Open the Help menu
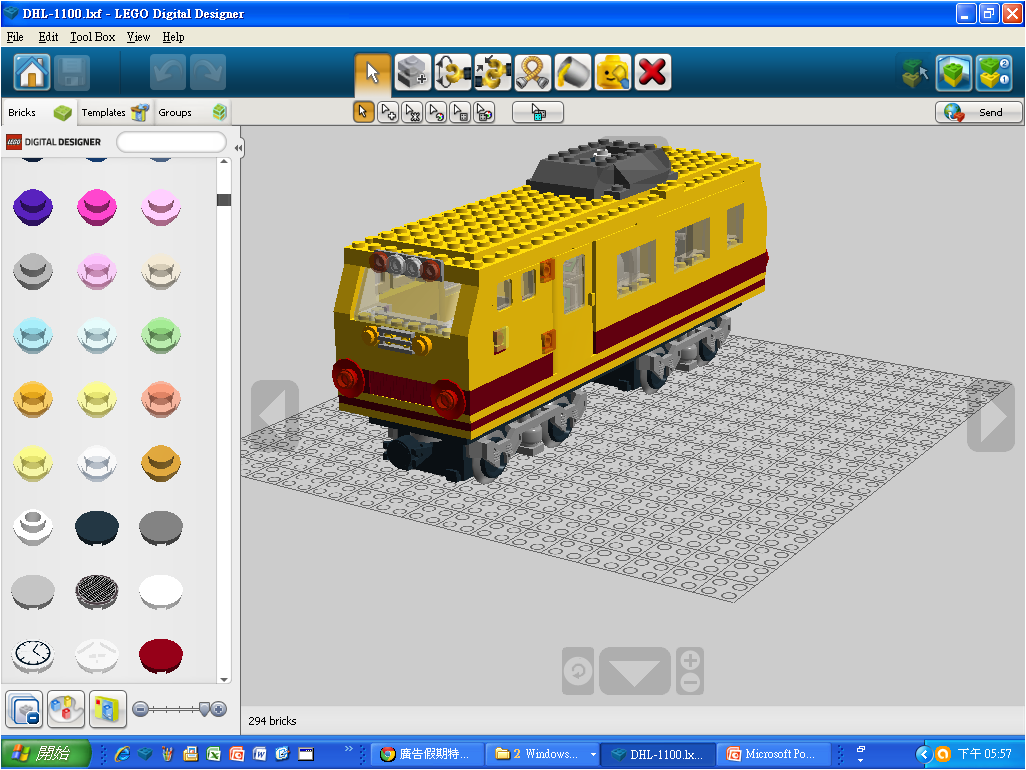1026x770 pixels. (x=173, y=37)
